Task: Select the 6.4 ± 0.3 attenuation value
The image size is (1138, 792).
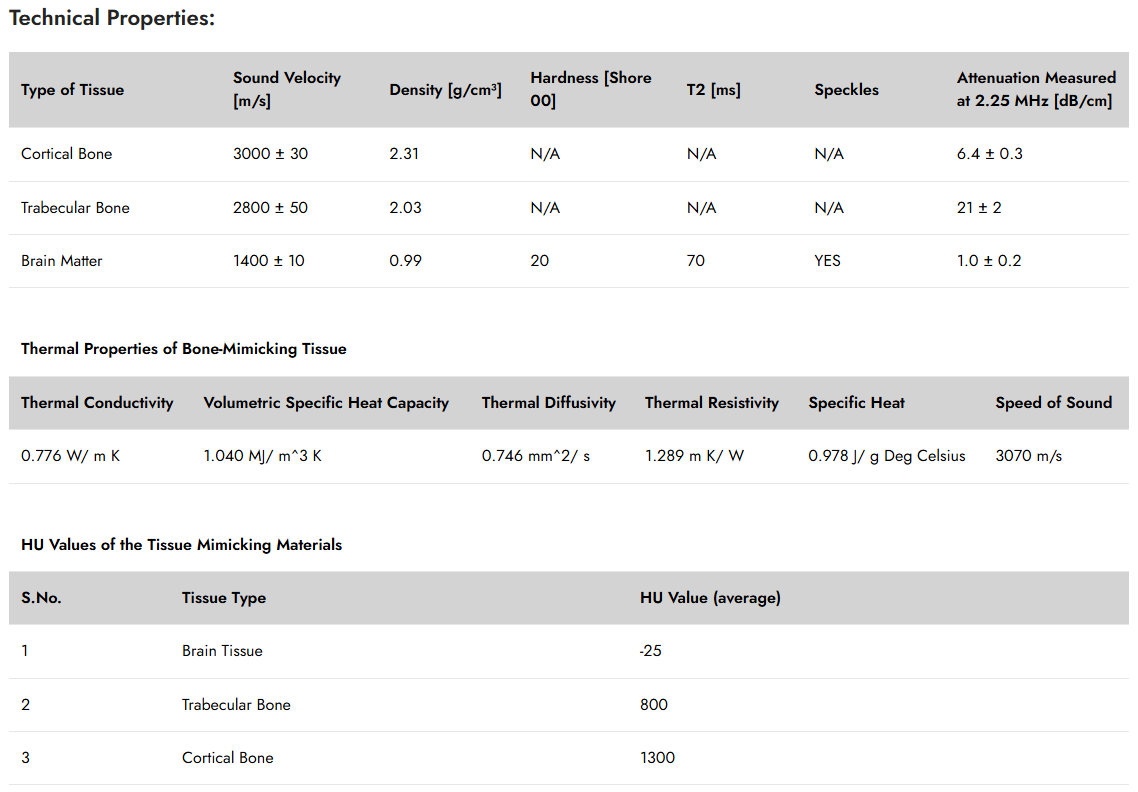Action: [x=989, y=154]
